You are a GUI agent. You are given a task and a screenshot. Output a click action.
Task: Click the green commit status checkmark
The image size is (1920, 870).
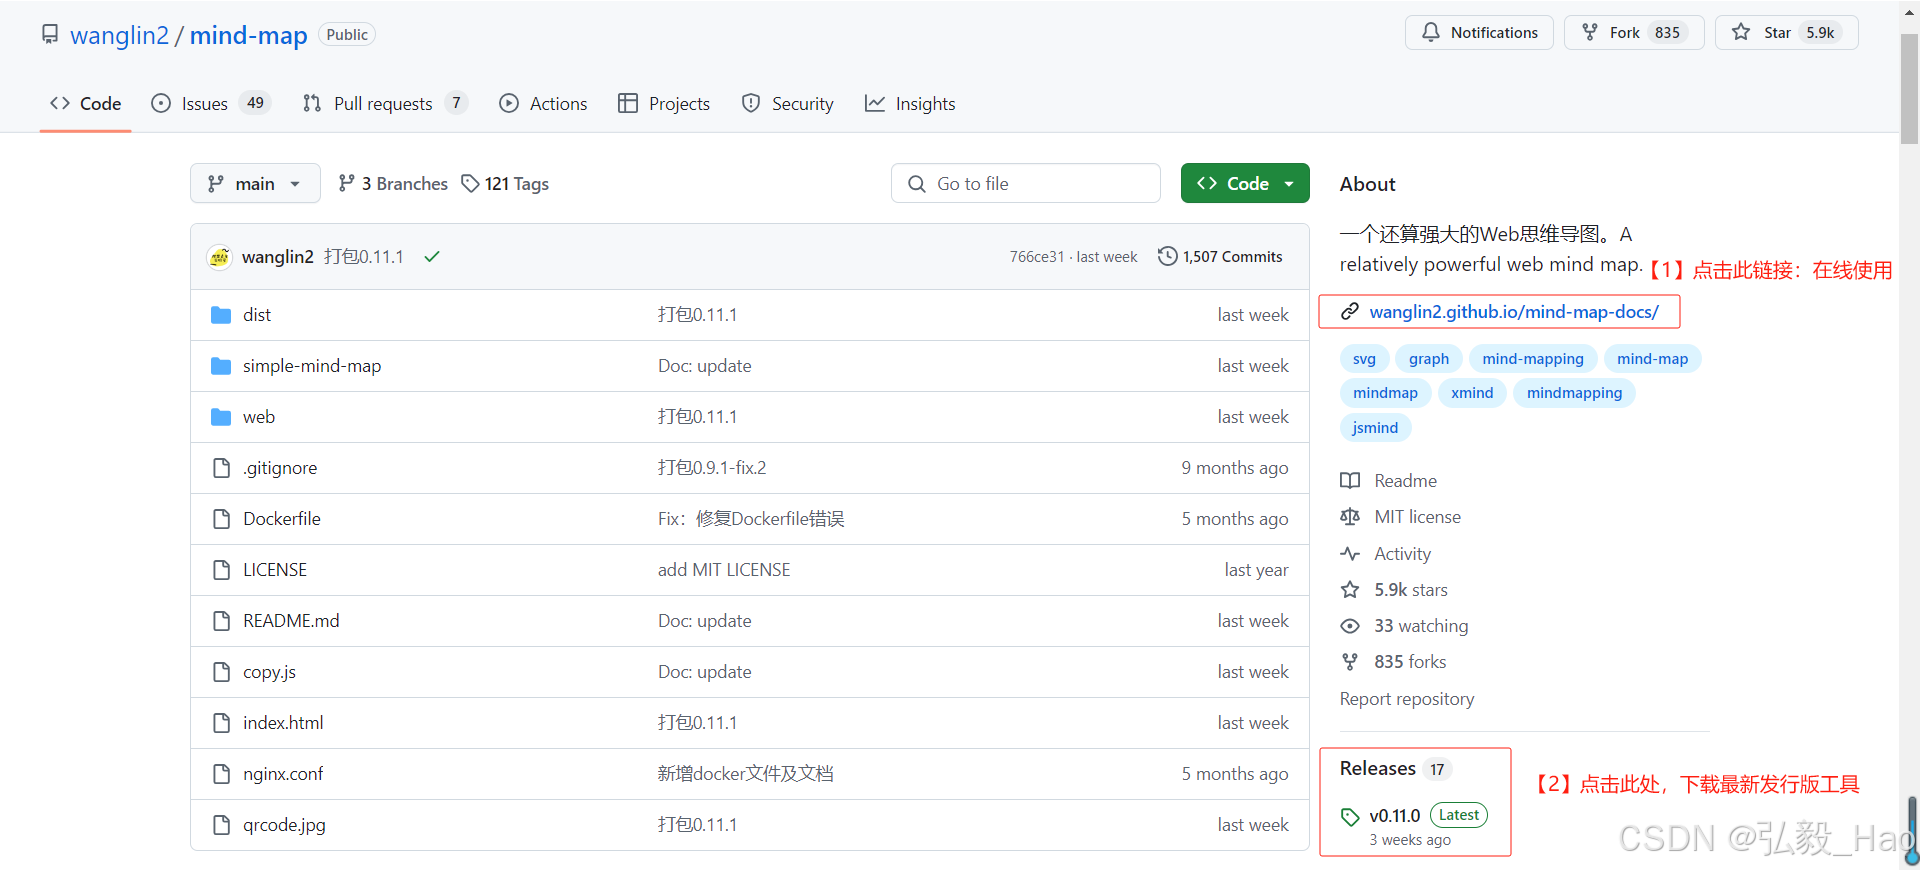tap(432, 257)
